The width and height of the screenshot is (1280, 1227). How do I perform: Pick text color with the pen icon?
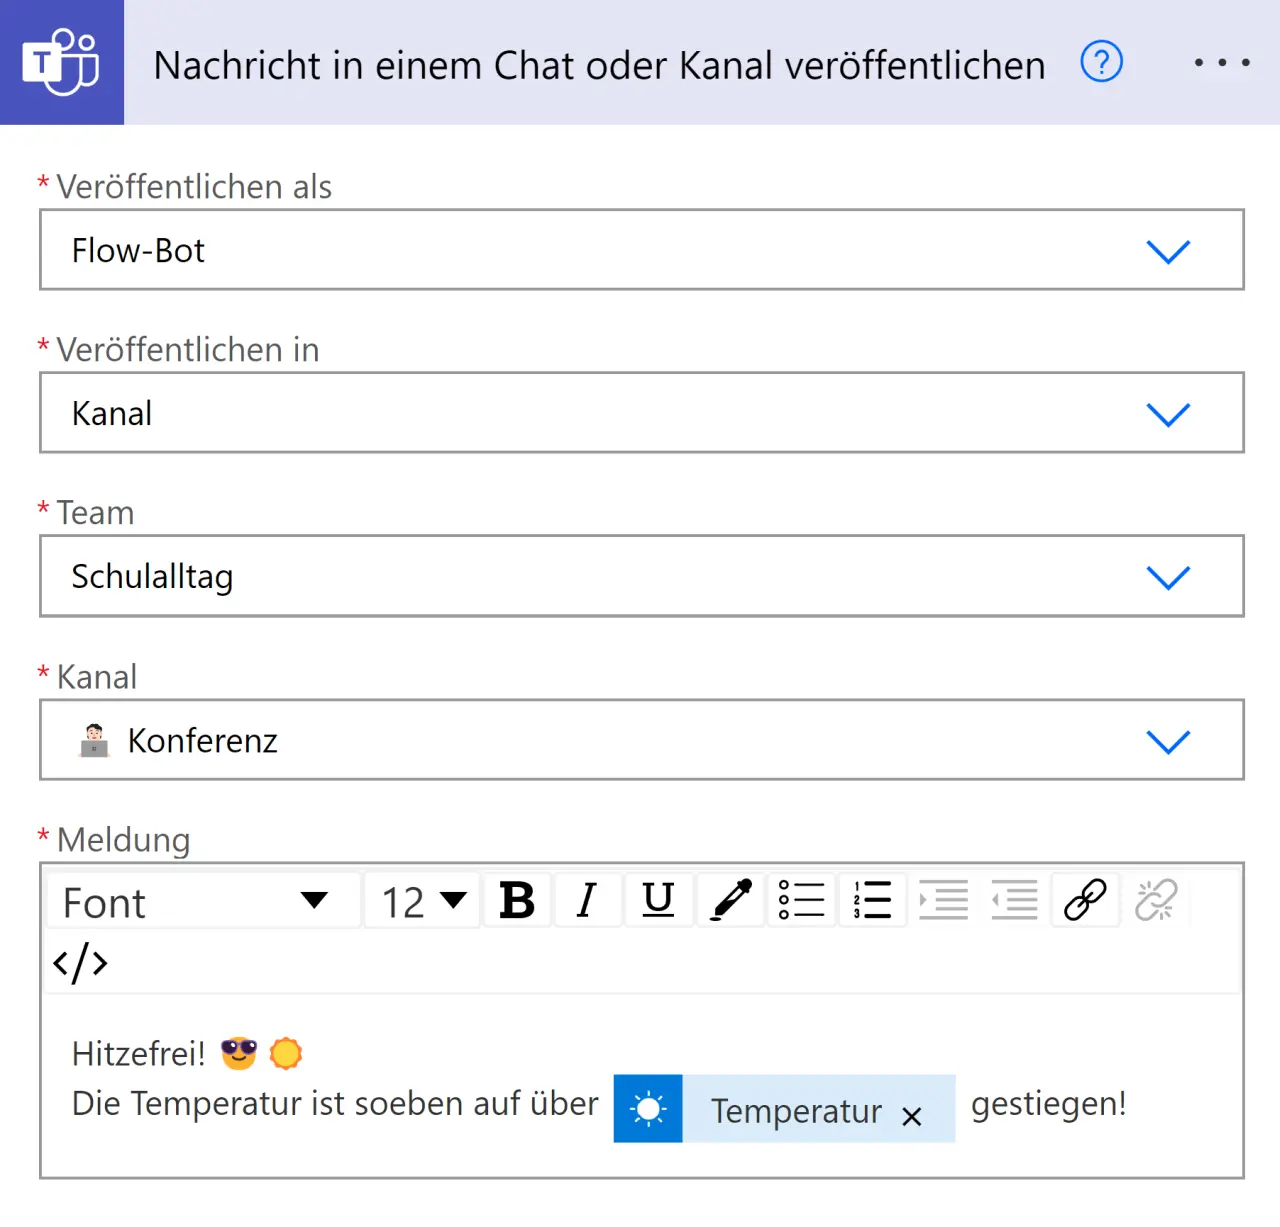click(x=731, y=901)
